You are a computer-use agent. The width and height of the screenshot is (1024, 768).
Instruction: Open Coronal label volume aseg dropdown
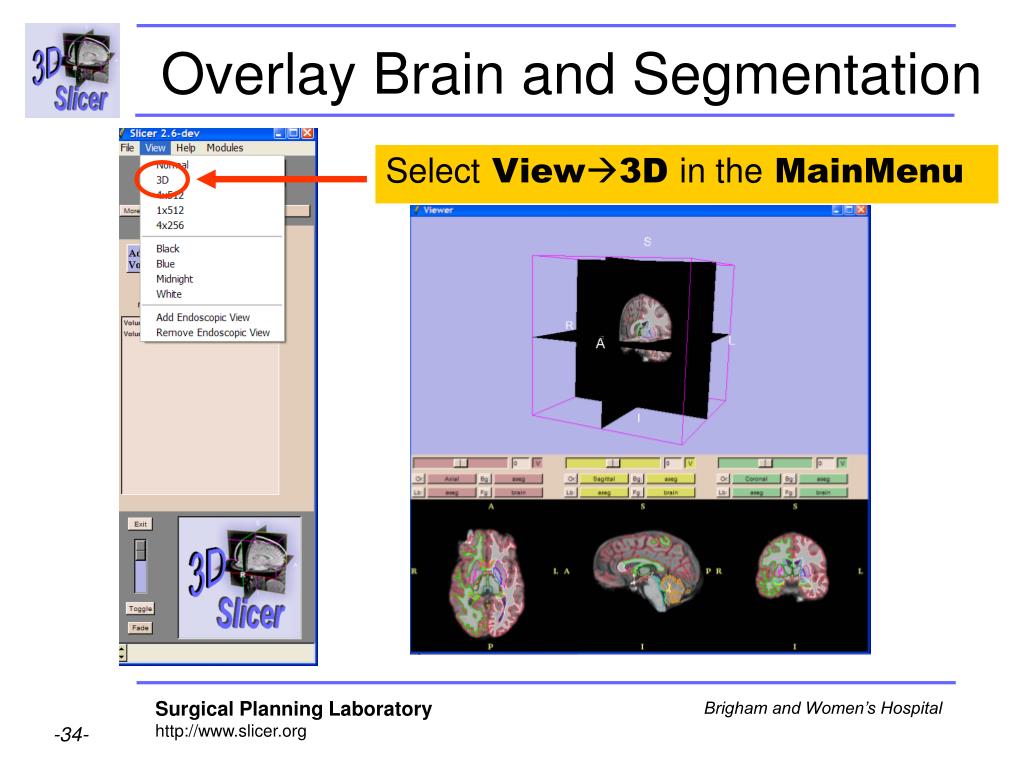(x=756, y=492)
